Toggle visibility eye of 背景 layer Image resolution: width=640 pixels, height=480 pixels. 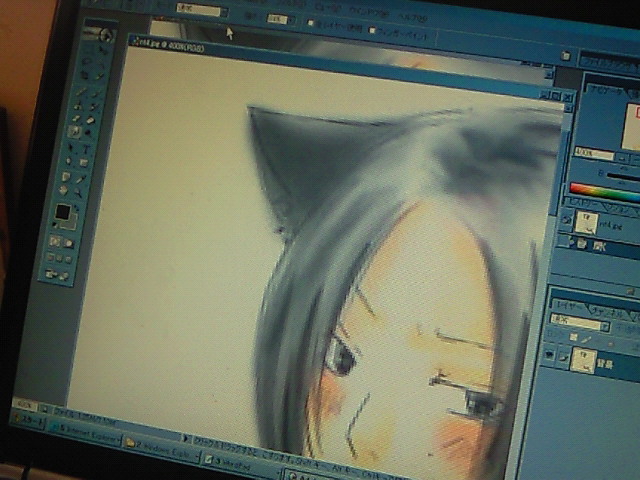coord(550,354)
